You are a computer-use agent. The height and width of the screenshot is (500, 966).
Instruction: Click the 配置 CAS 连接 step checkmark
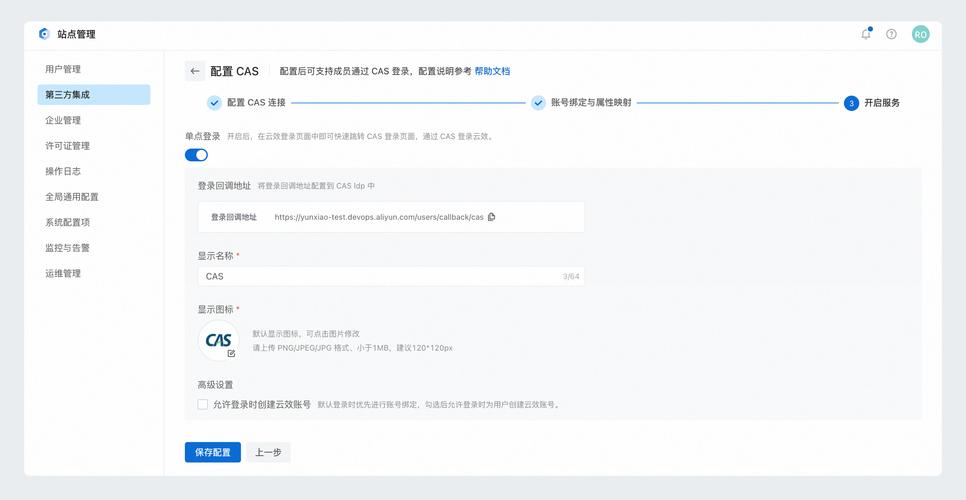[x=214, y=103]
